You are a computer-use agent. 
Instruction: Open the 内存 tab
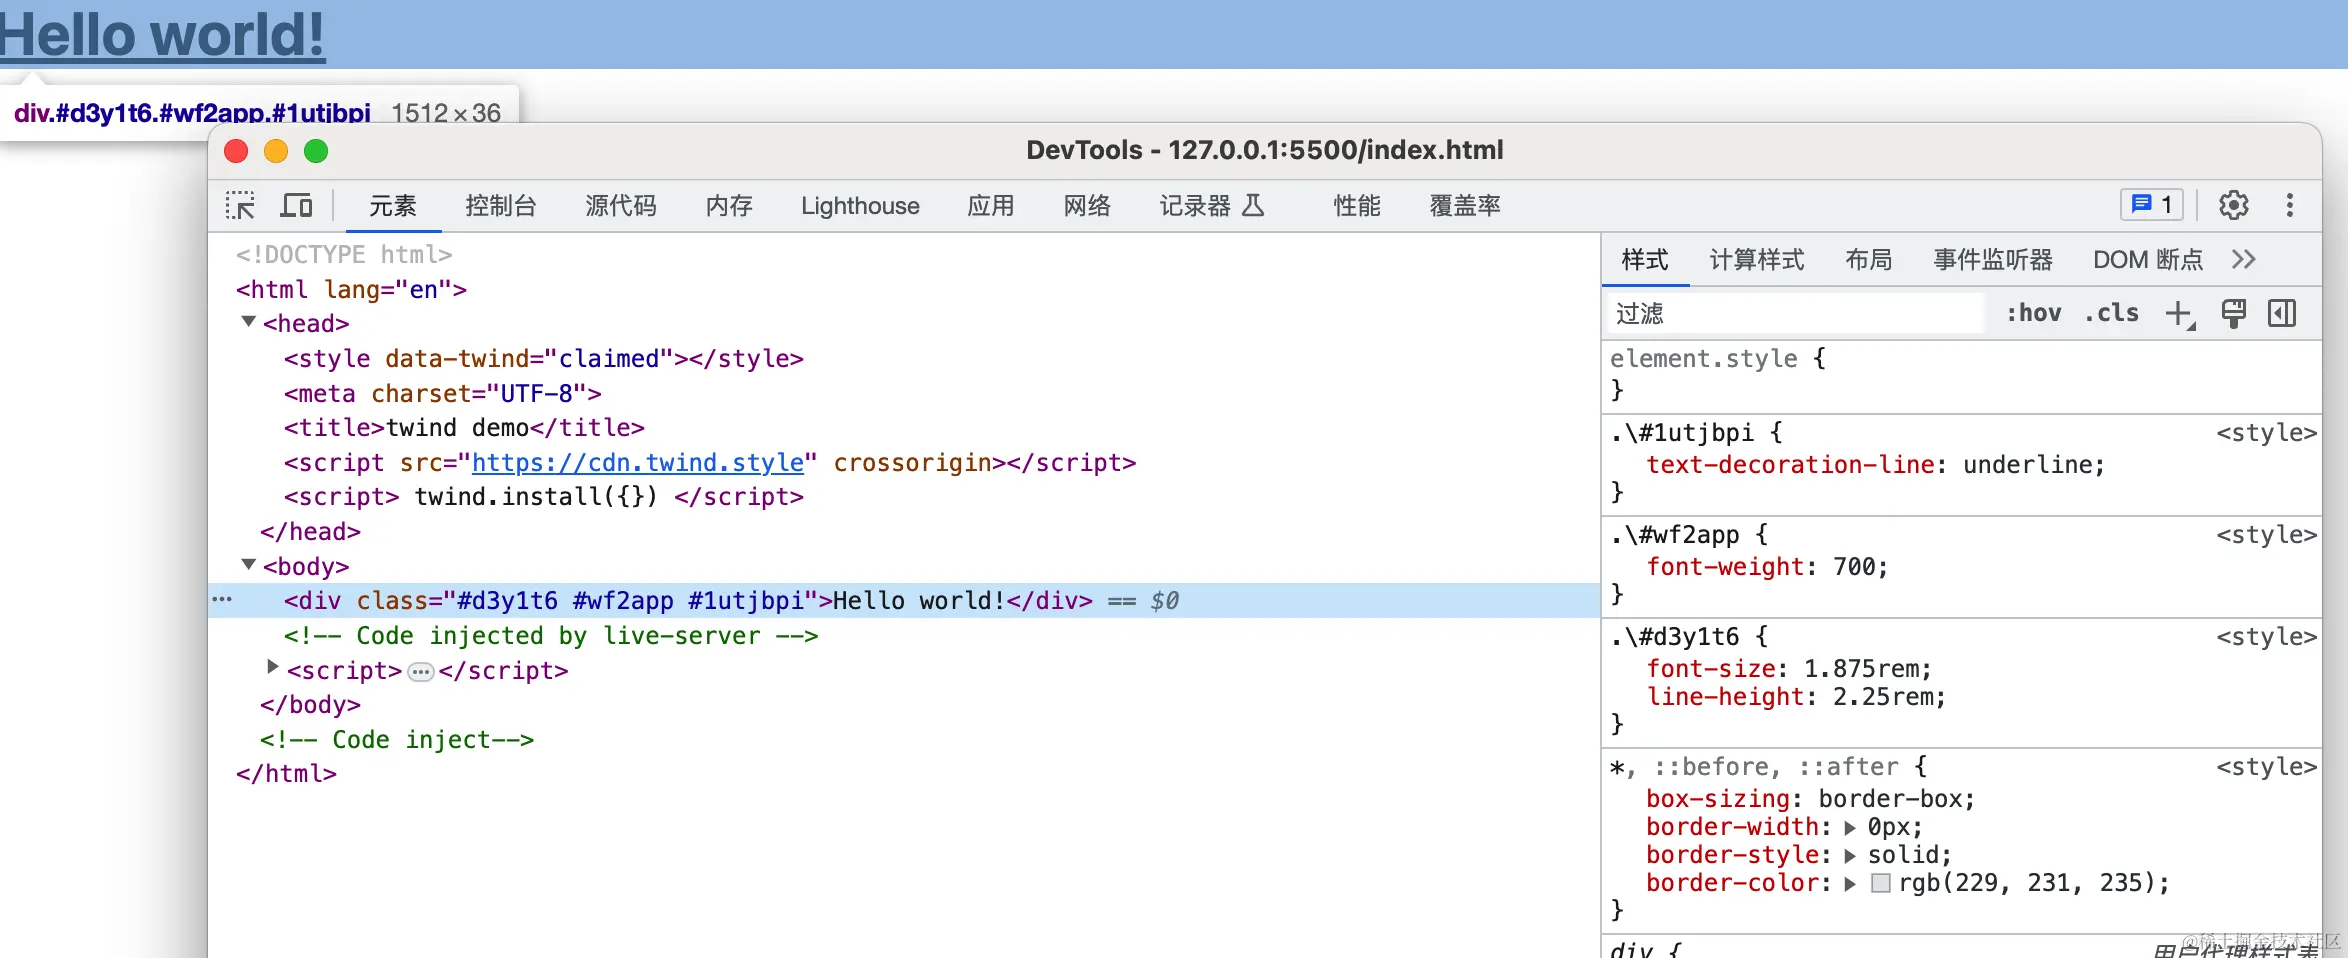[x=729, y=206]
